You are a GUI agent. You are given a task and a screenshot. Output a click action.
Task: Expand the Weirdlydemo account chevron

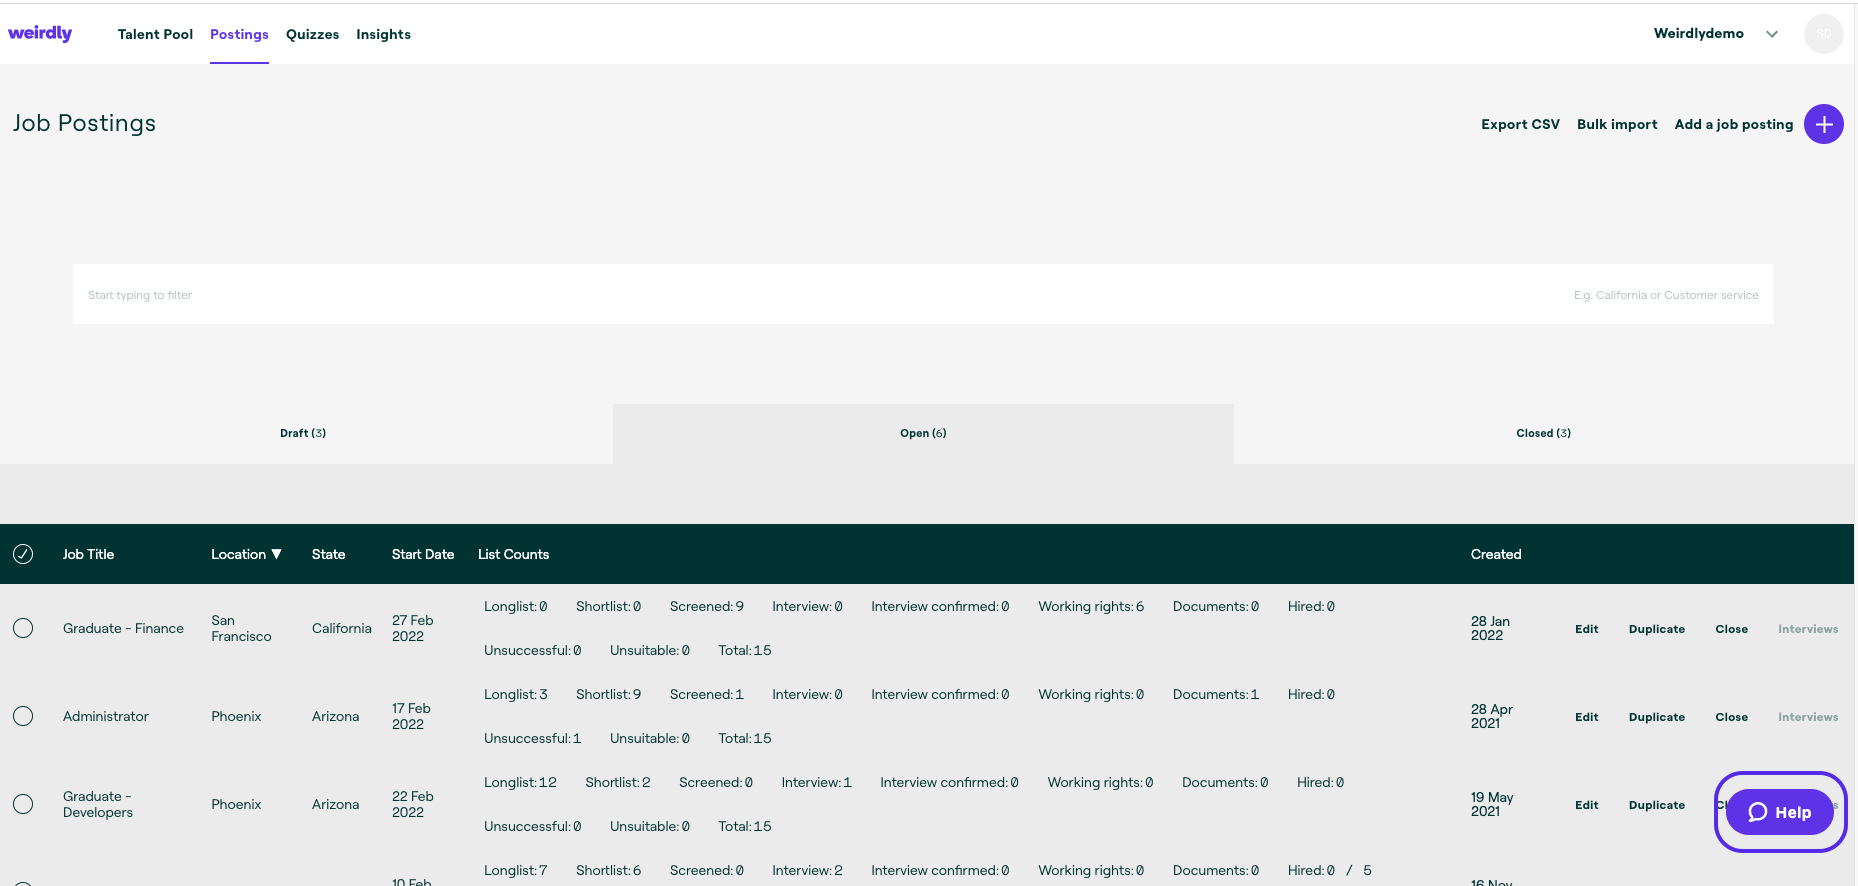click(x=1771, y=34)
